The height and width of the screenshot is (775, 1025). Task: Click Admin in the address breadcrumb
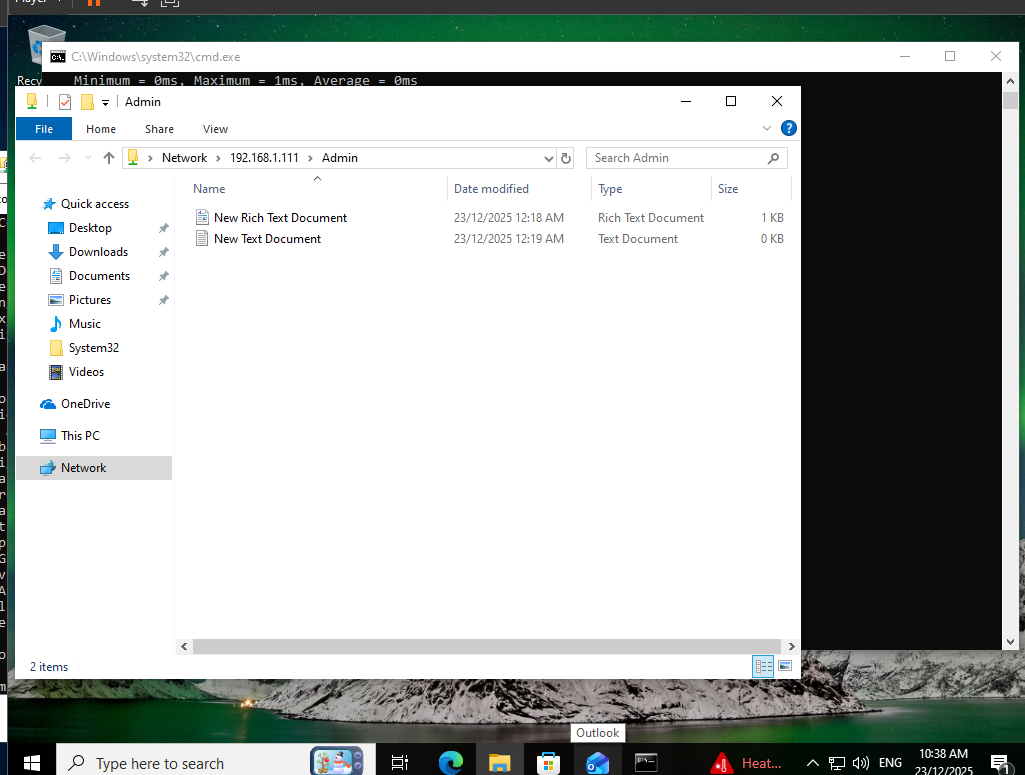click(x=340, y=158)
